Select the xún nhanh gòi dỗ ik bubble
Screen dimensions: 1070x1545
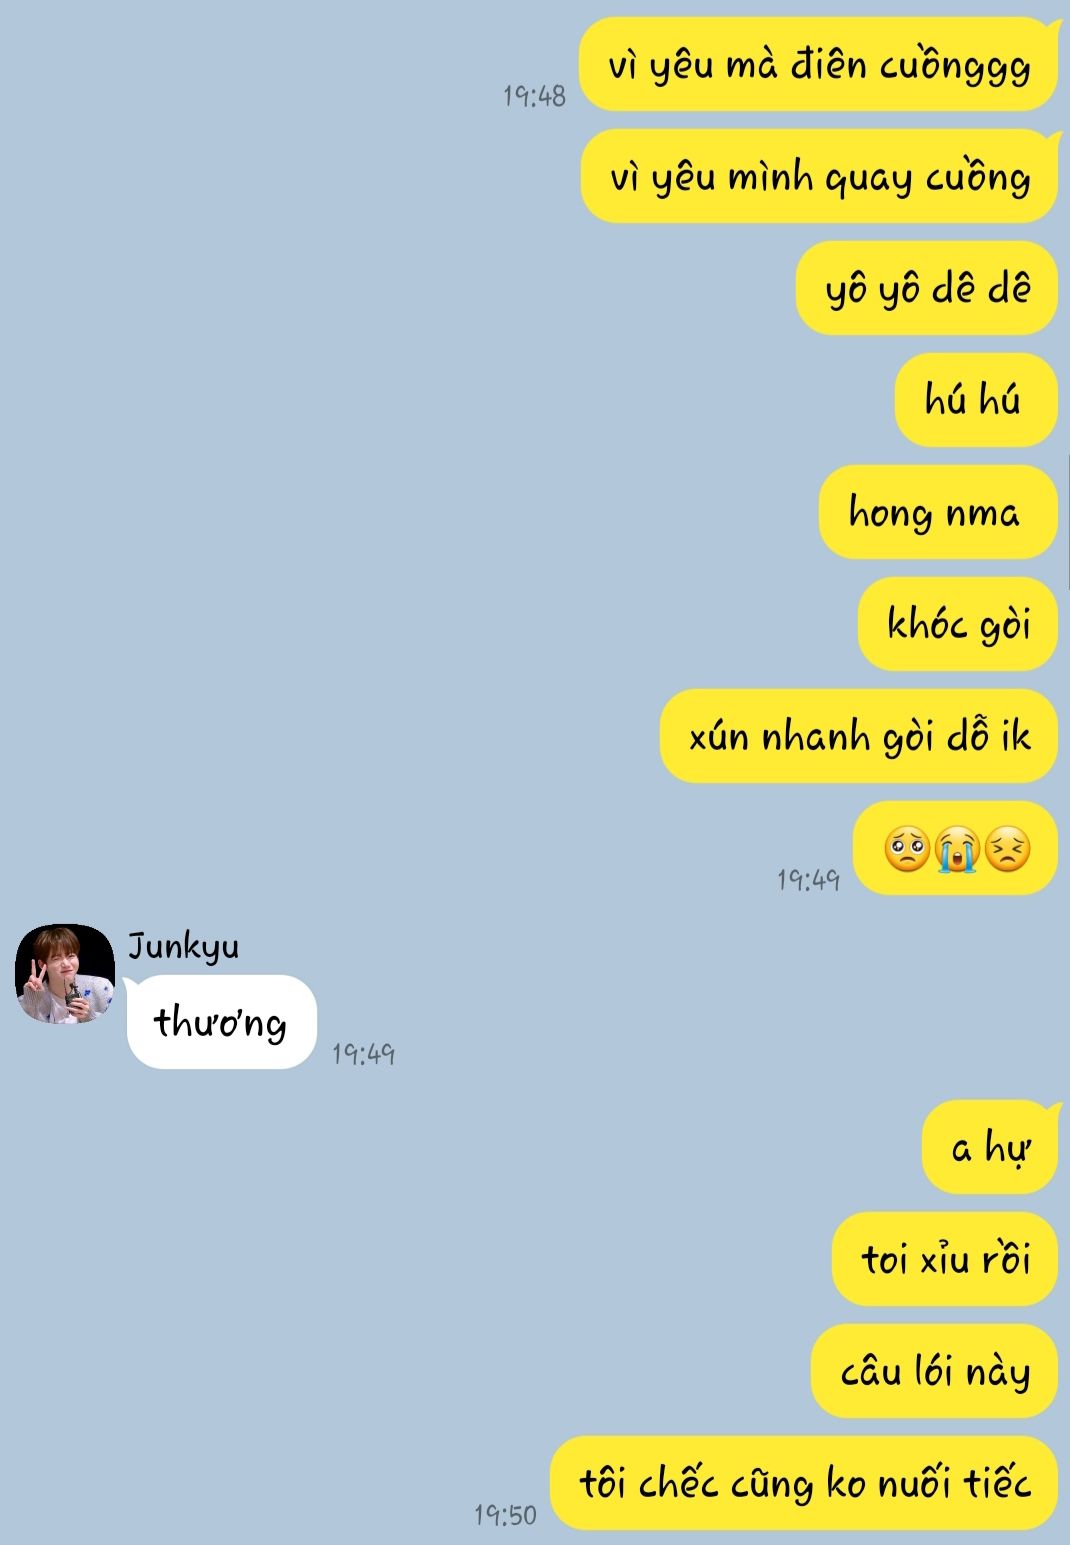coord(858,737)
